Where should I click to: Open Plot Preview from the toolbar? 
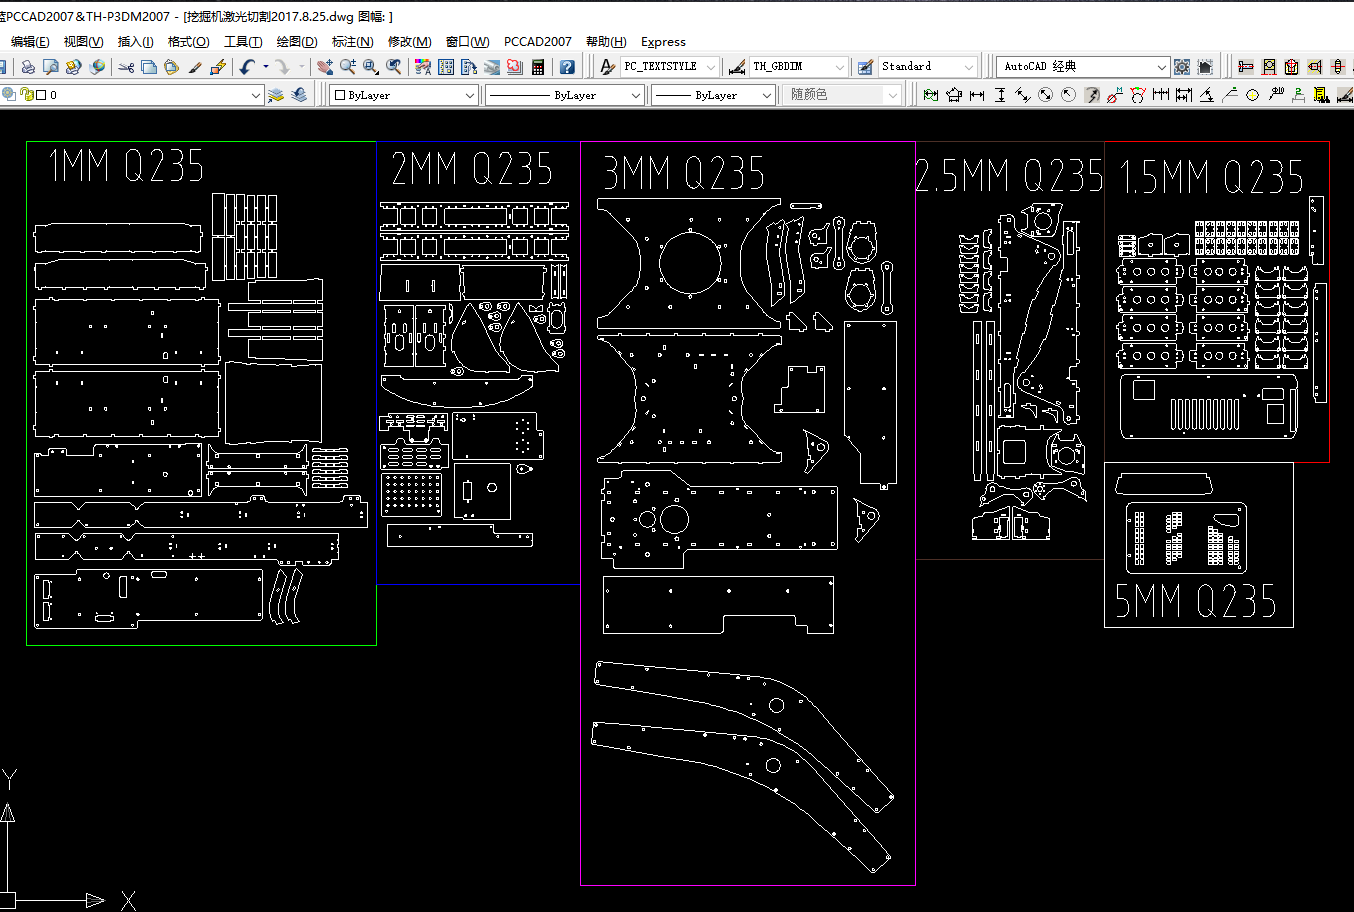[x=50, y=67]
